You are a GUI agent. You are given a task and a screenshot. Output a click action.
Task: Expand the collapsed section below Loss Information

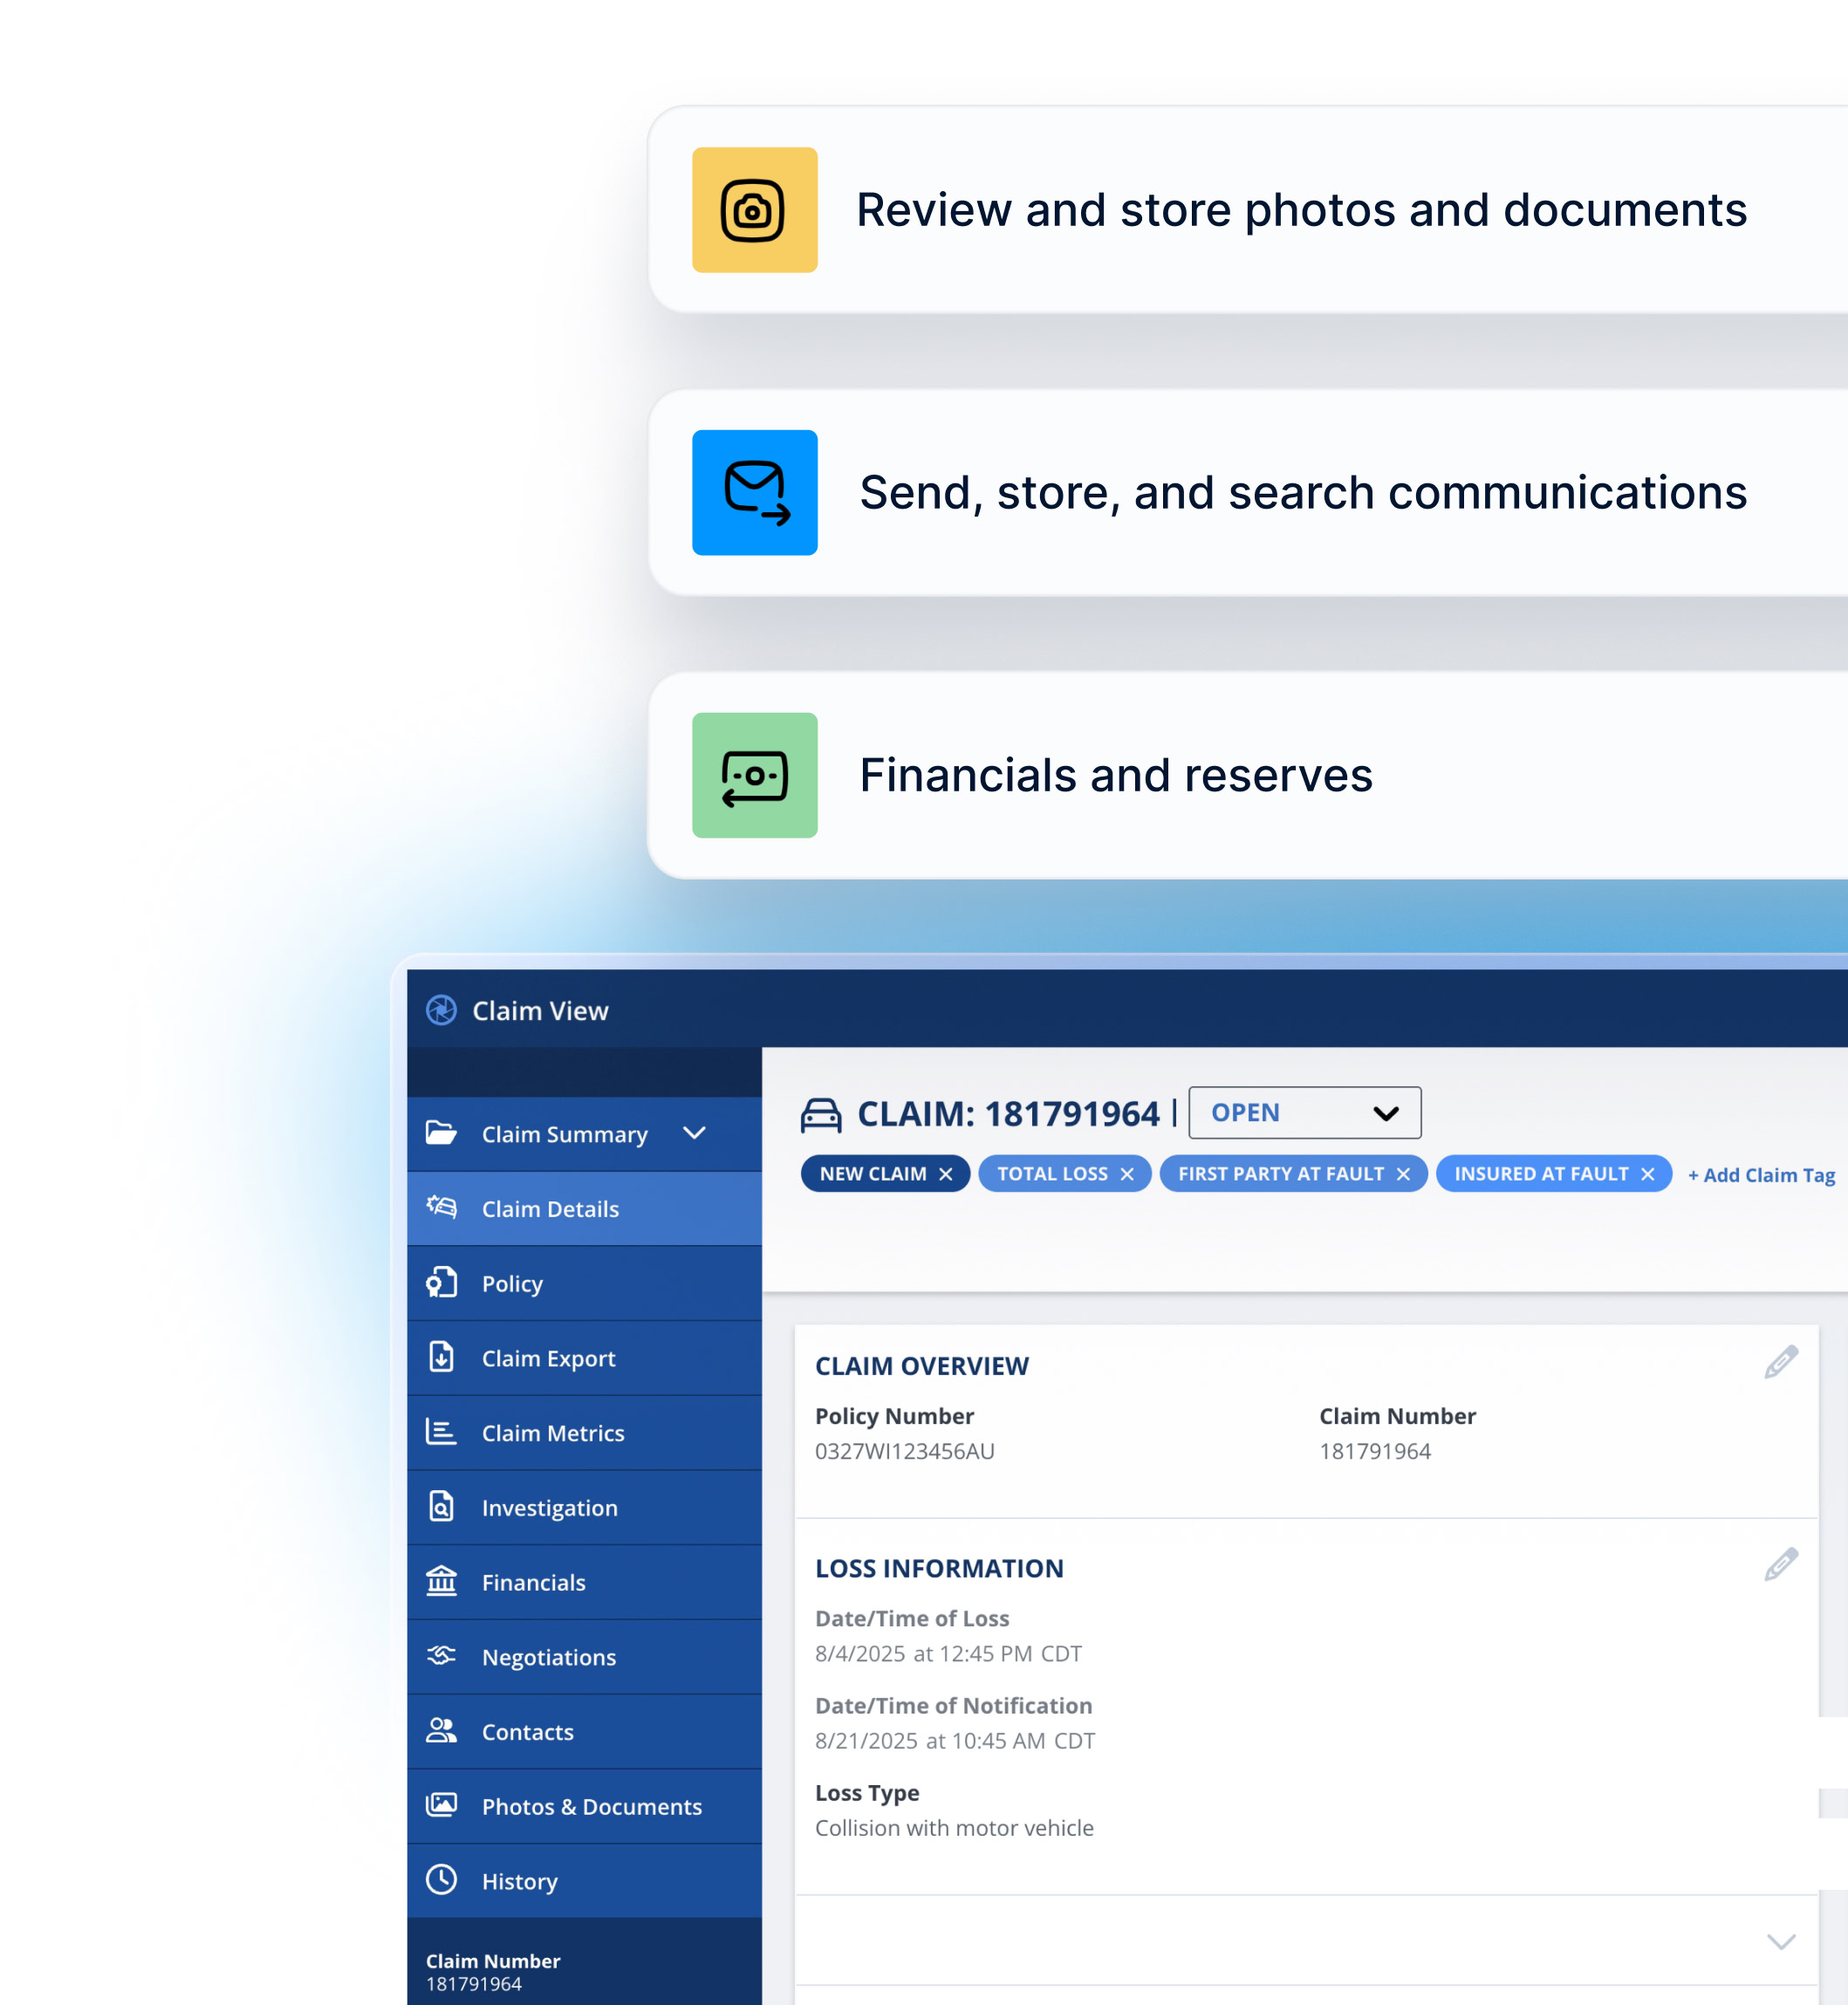point(1780,1942)
